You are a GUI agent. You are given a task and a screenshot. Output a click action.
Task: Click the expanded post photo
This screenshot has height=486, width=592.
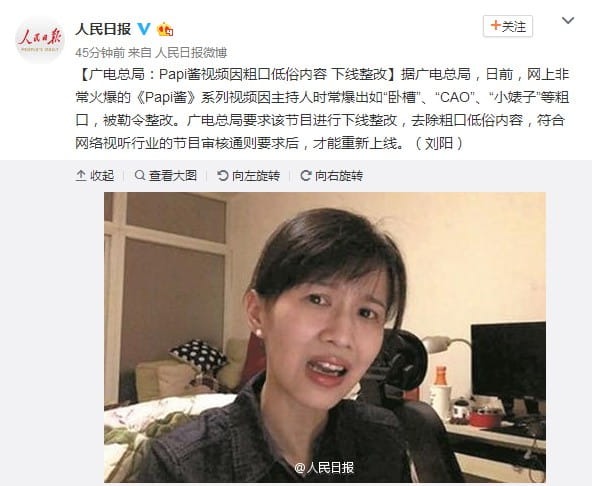pyautogui.click(x=325, y=337)
